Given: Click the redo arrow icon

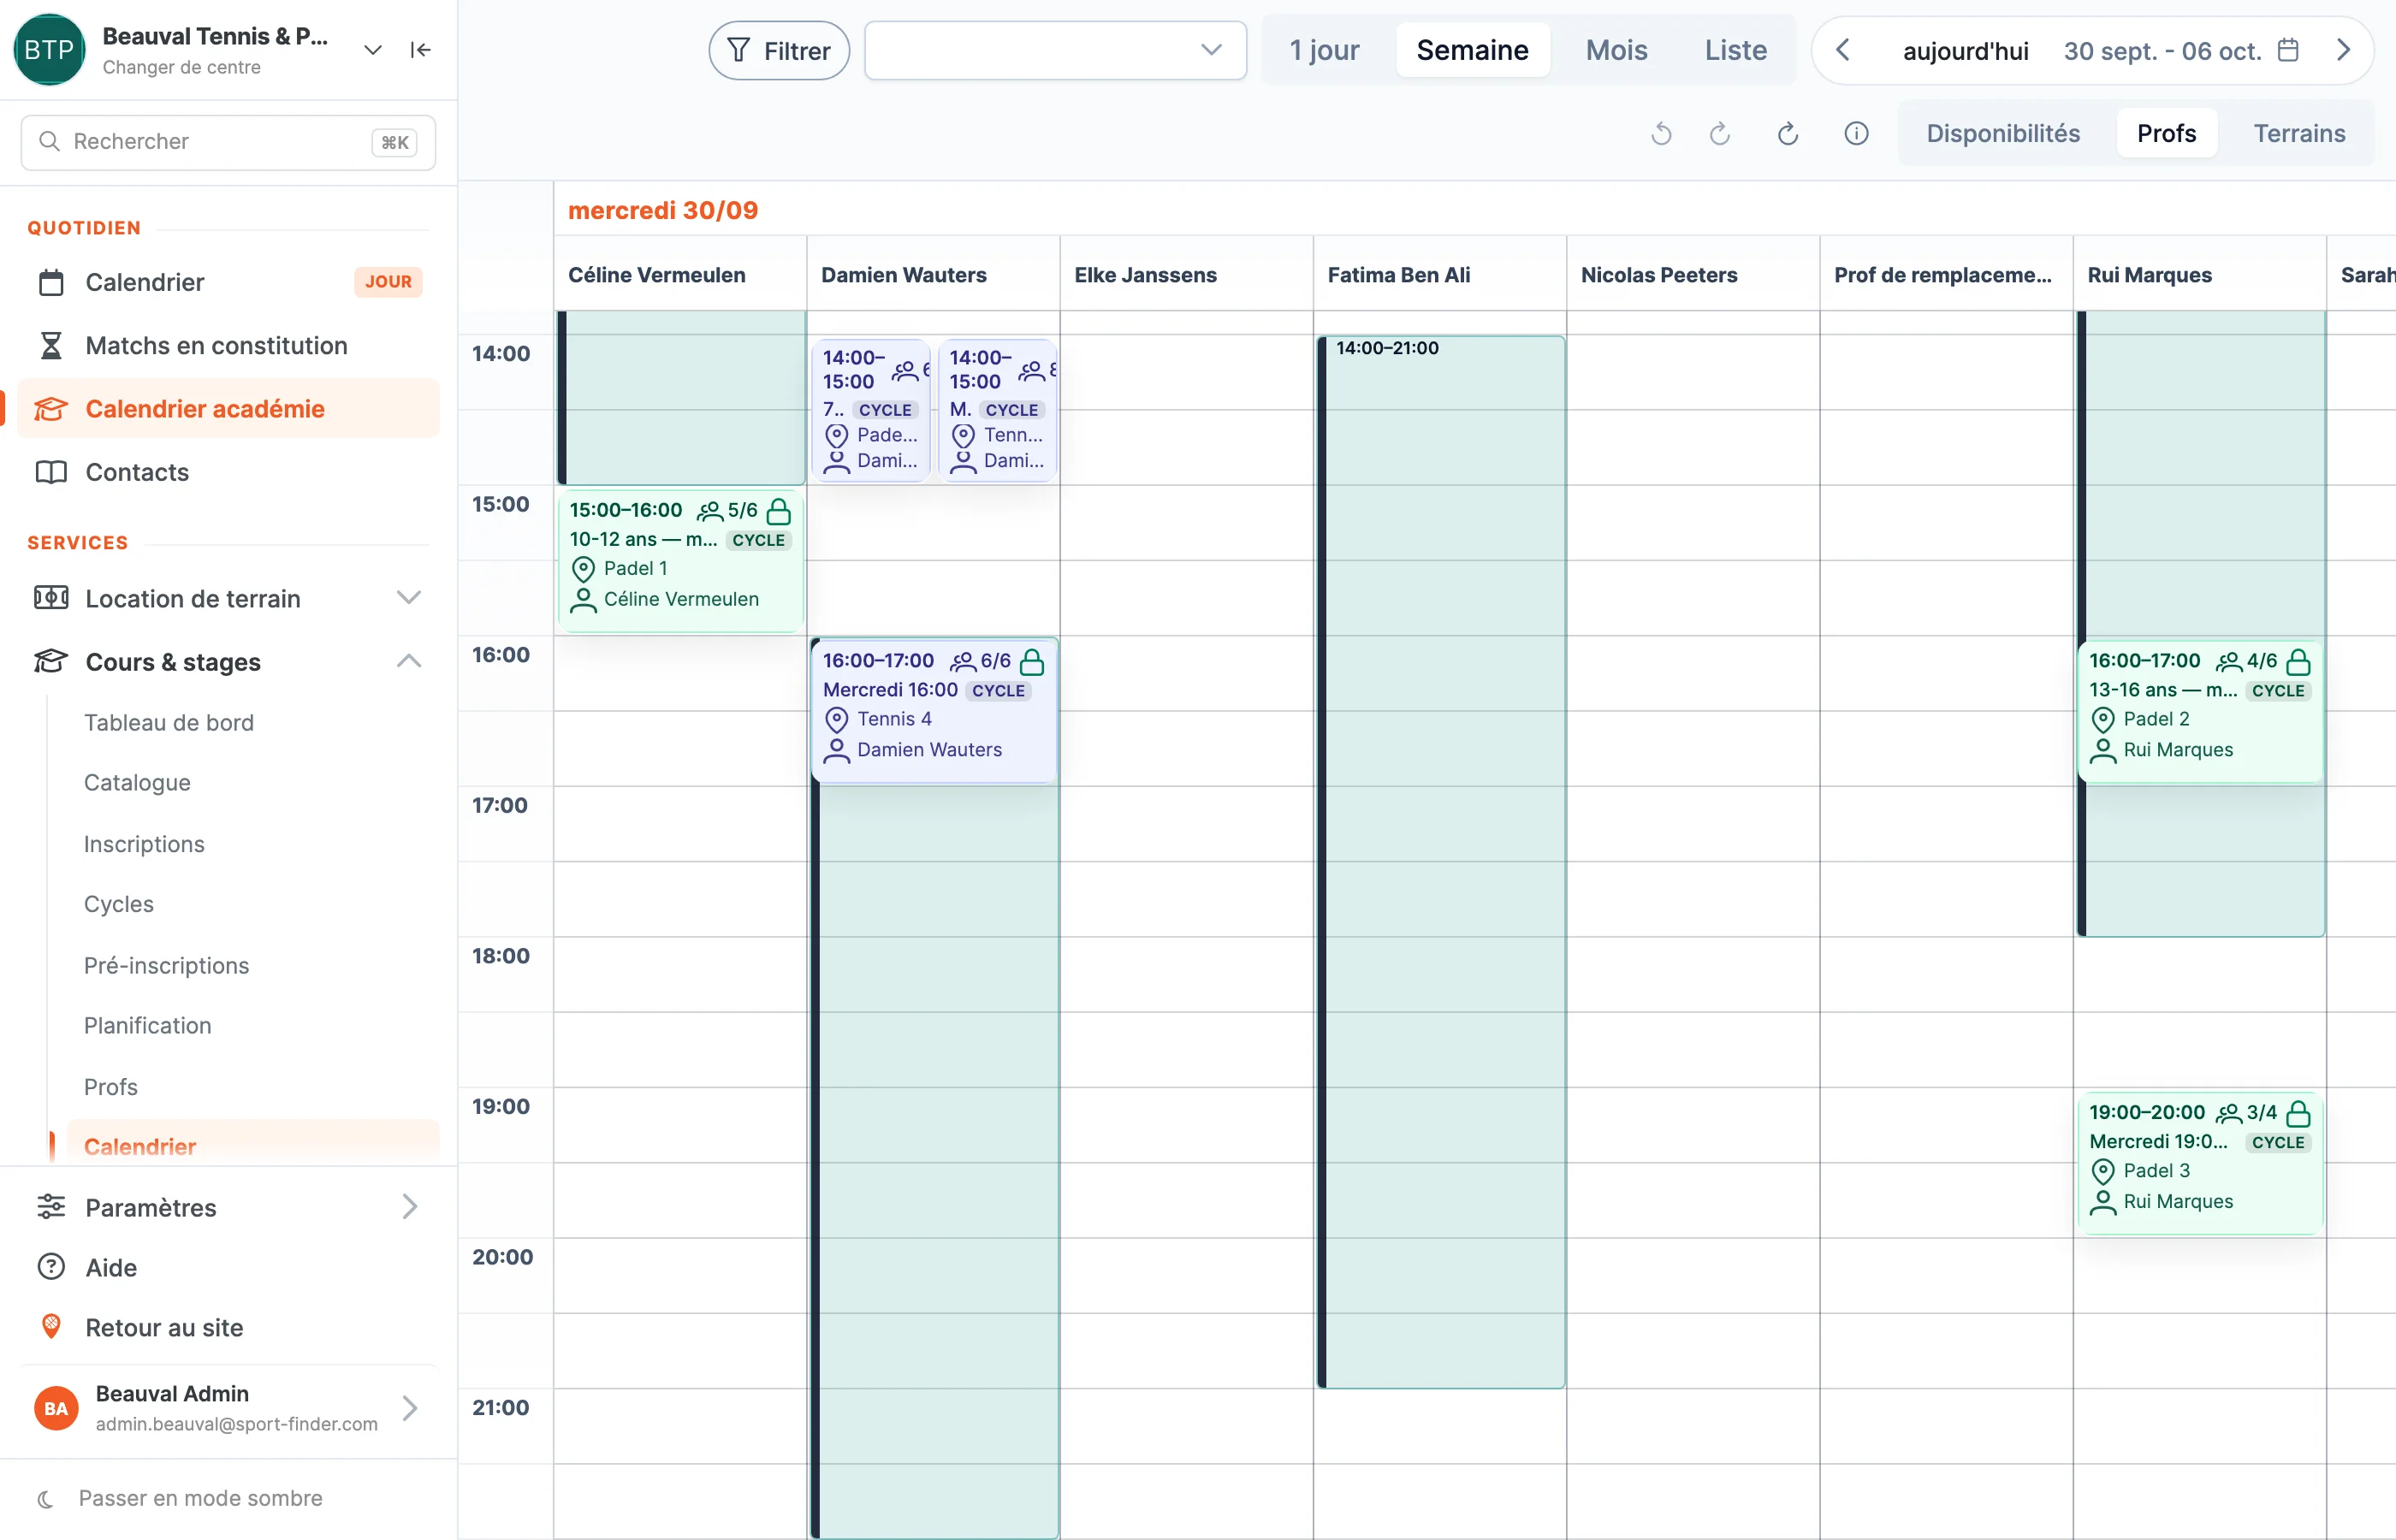Looking at the screenshot, I should coord(1720,133).
